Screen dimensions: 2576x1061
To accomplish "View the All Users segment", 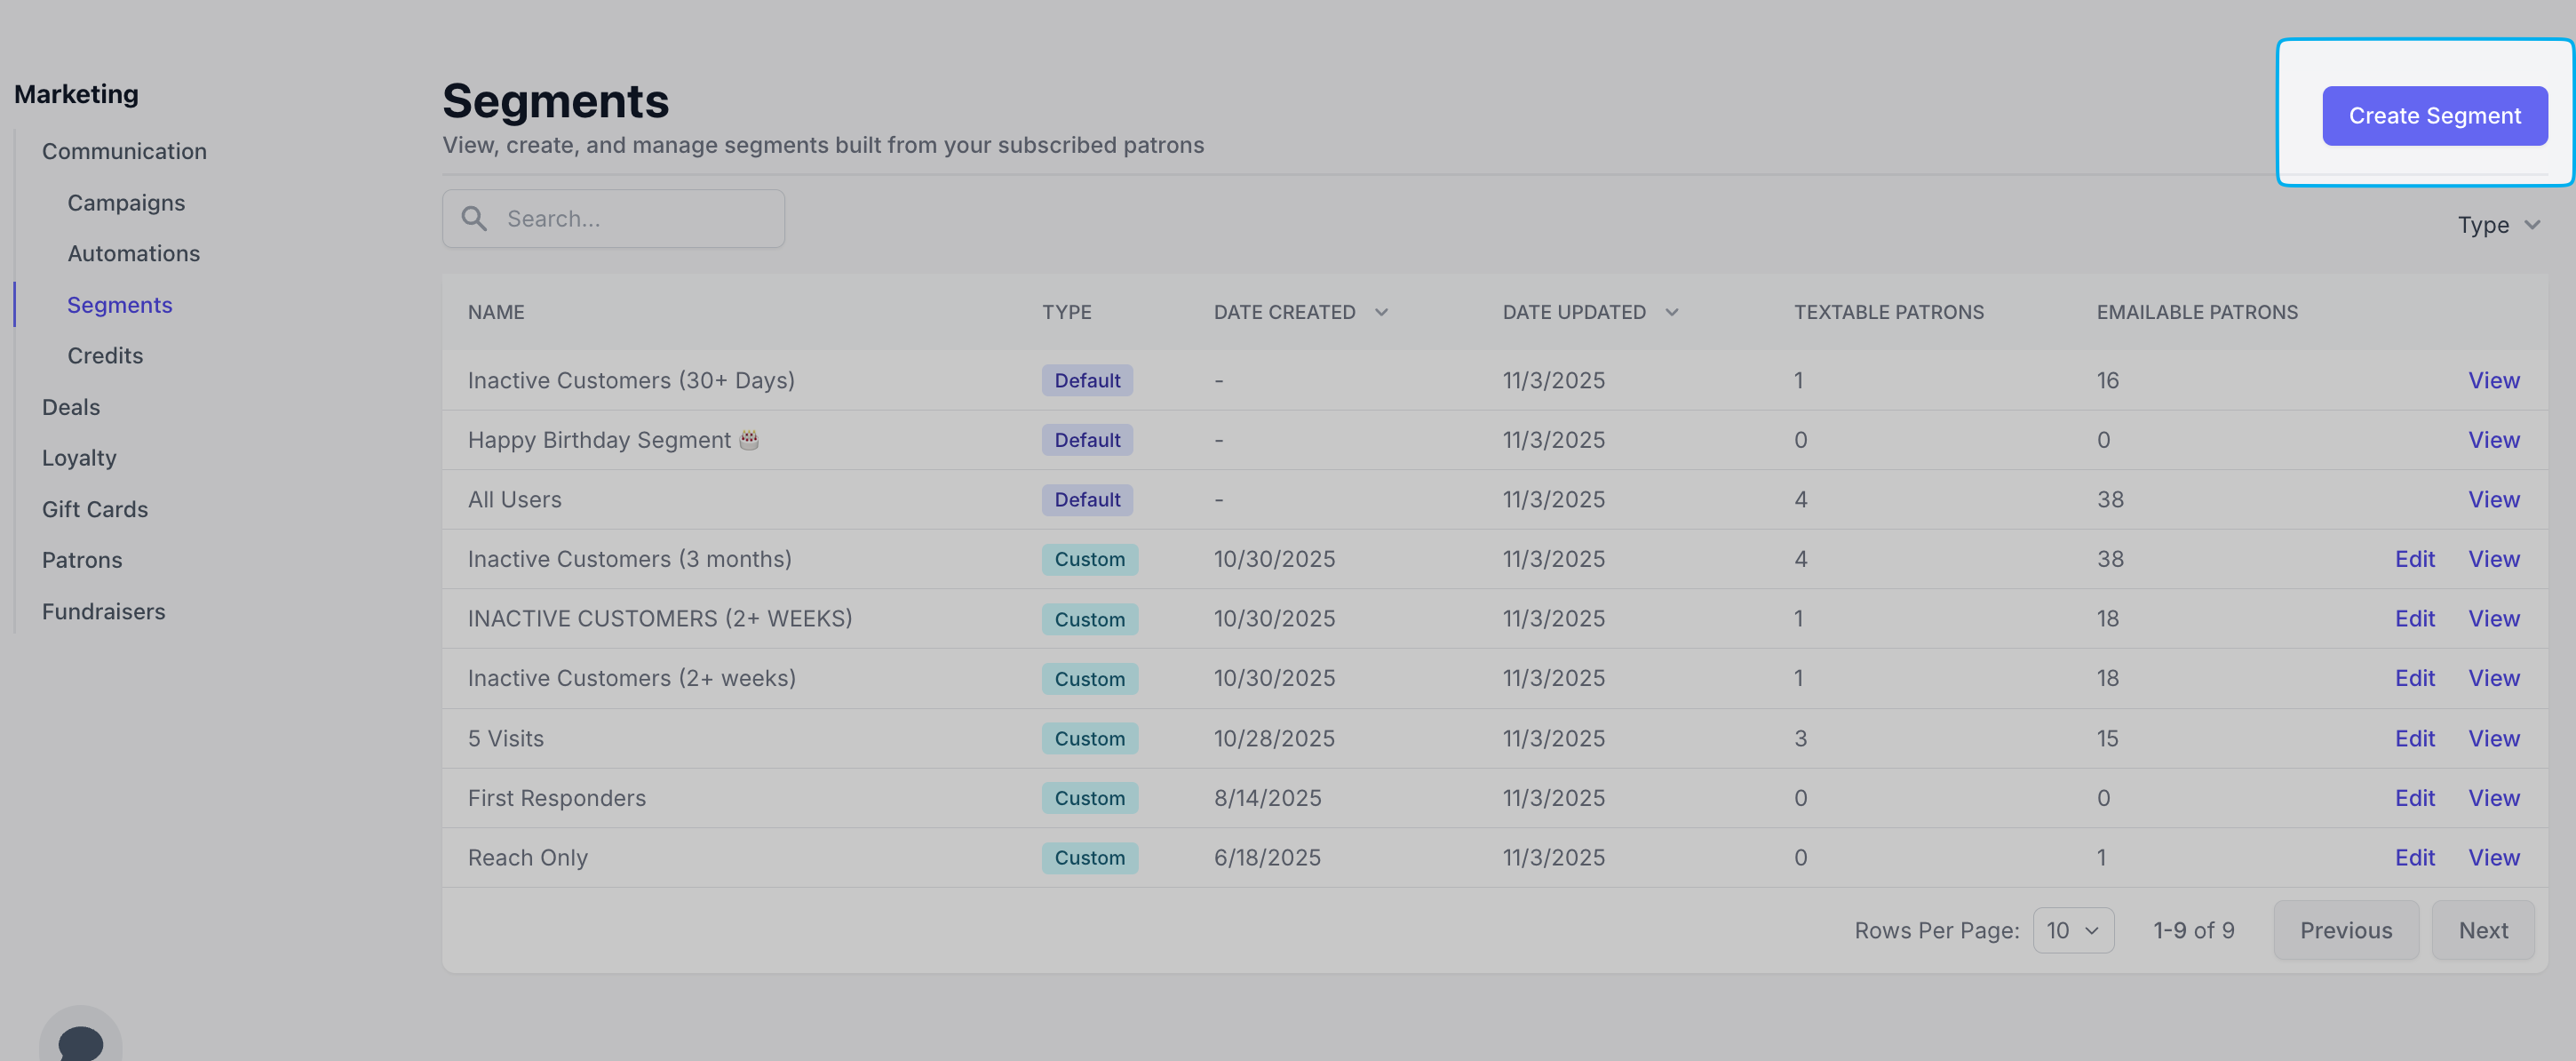I will [2493, 499].
